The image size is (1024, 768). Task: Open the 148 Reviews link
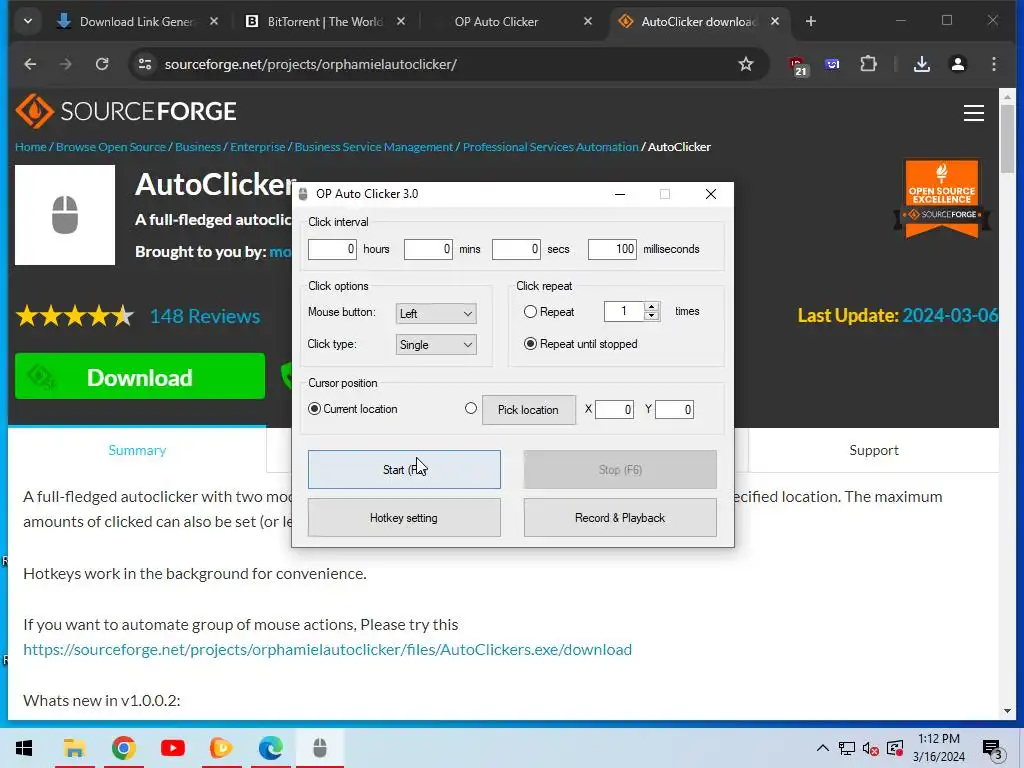coord(205,316)
